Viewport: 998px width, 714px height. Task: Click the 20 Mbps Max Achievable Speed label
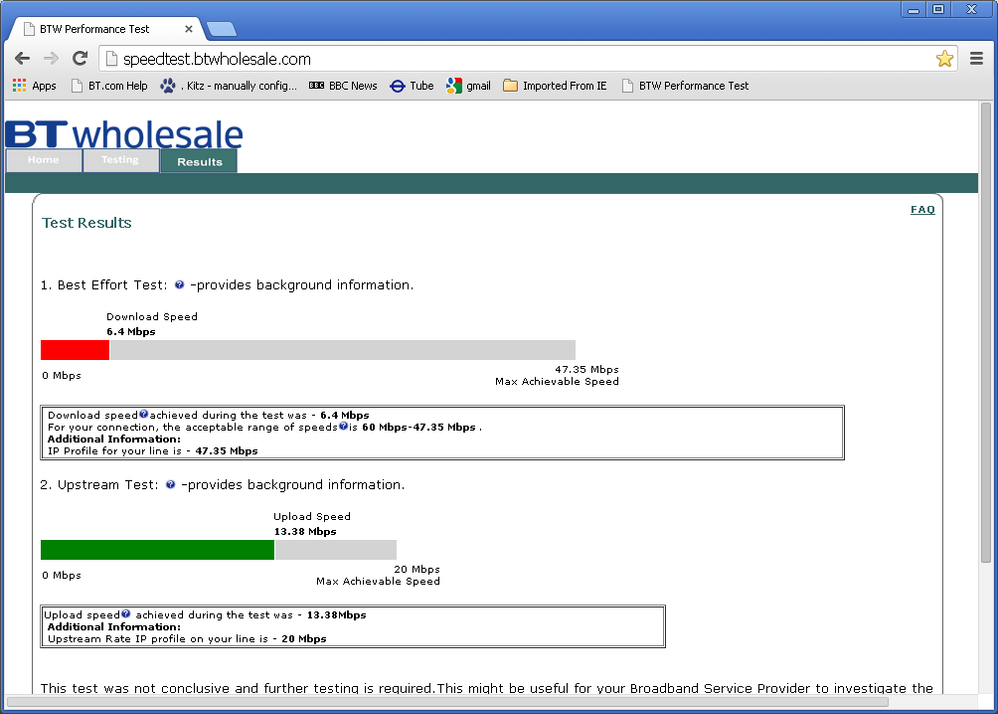[x=378, y=575]
